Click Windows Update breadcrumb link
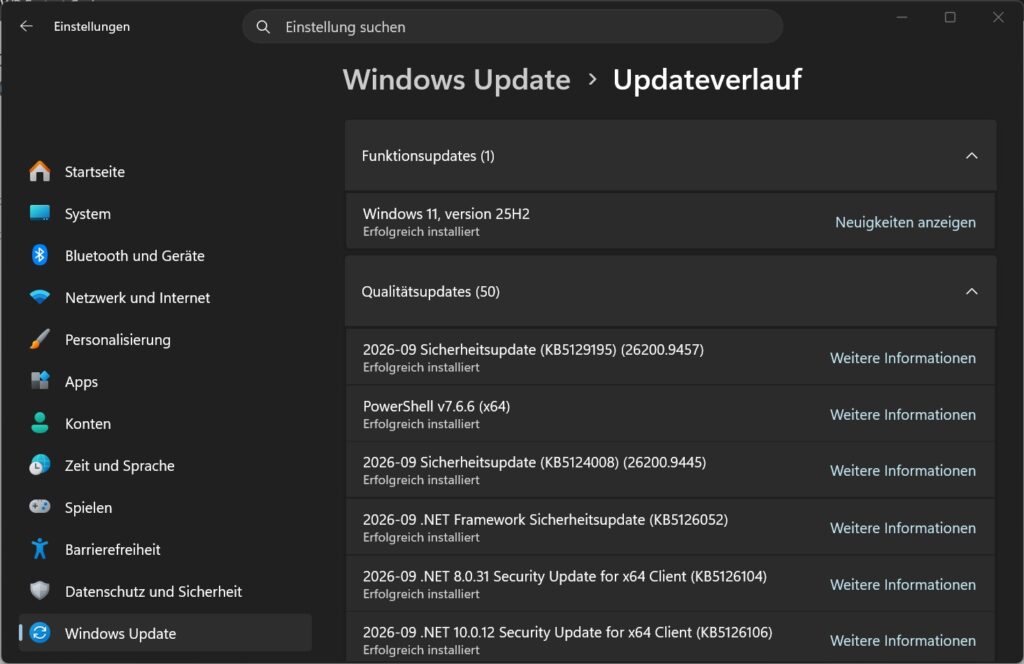The image size is (1024, 664). (456, 80)
